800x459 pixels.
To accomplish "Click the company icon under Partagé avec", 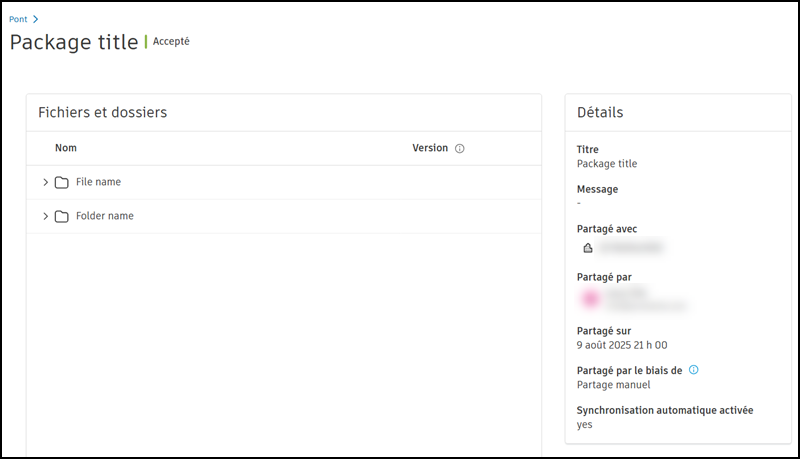I will 588,246.
